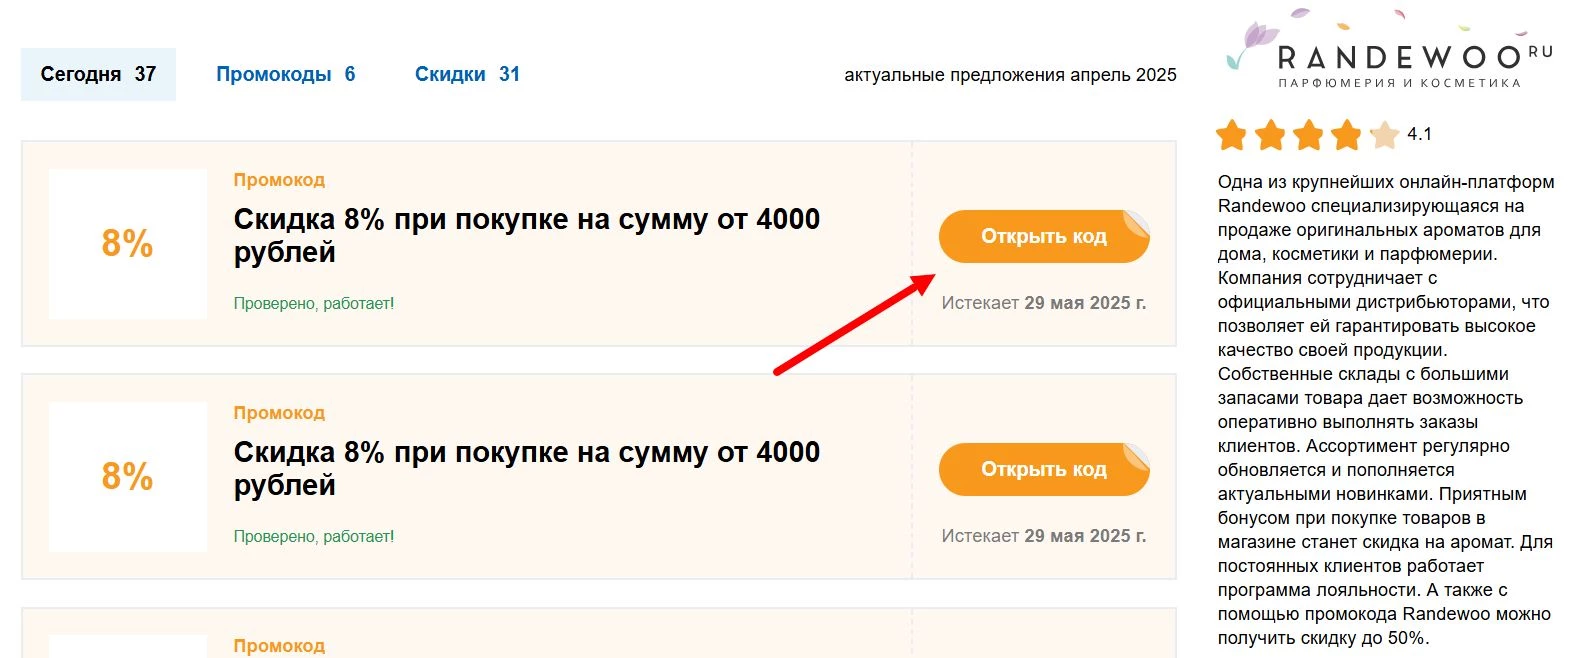Open the code for the first 8% coupon
Image resolution: width=1575 pixels, height=658 pixels.
click(x=1044, y=236)
